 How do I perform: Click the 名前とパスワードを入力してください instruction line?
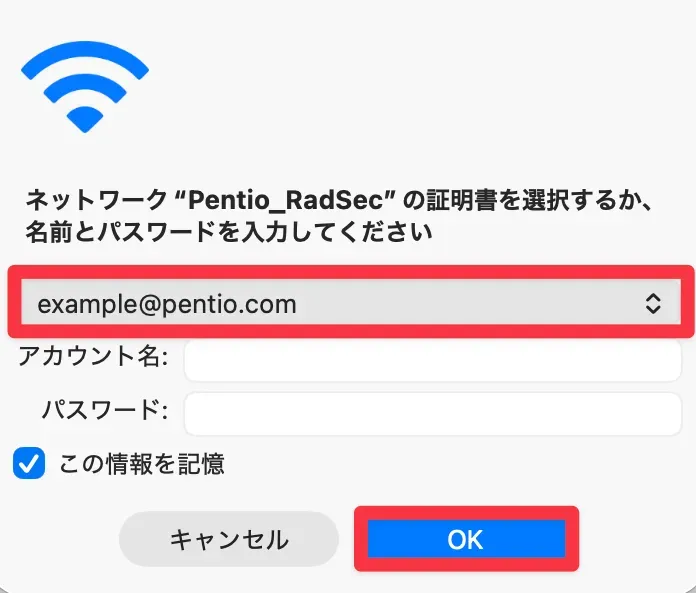tap(228, 233)
